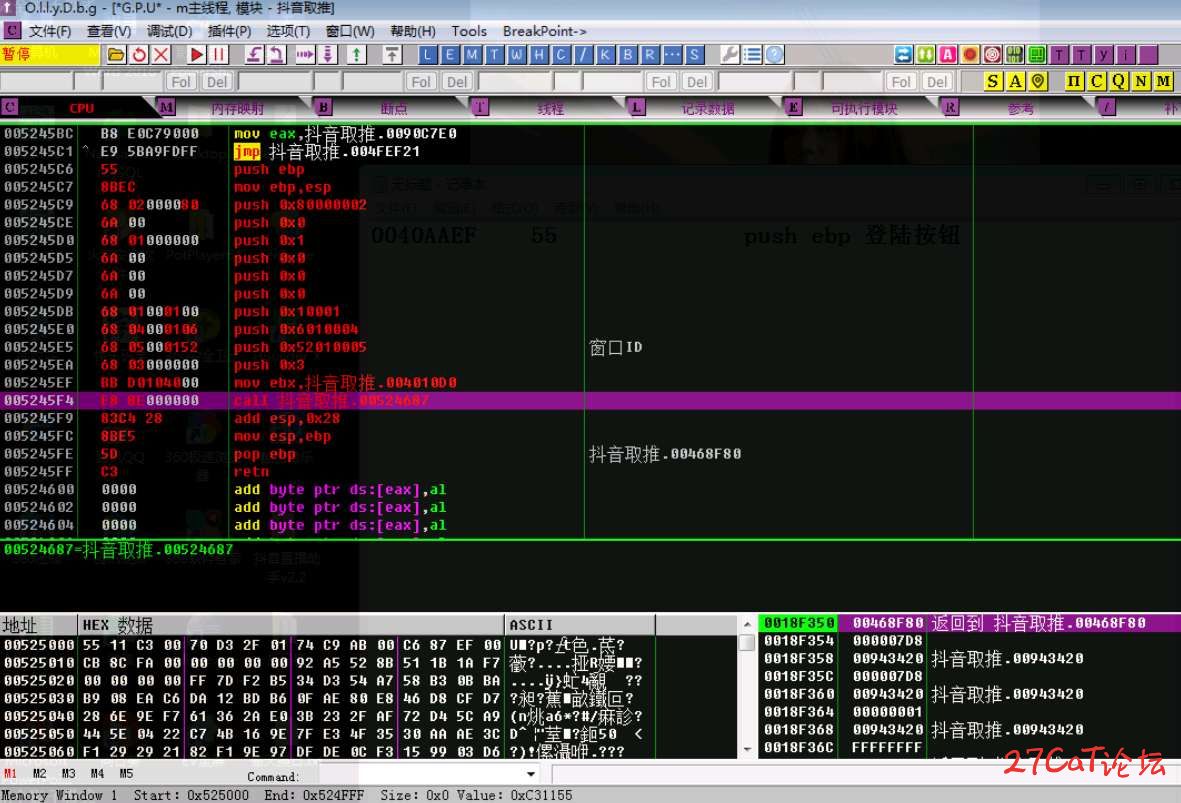
Task: Click the Trace Into dotted right arrow icon
Action: point(304,54)
